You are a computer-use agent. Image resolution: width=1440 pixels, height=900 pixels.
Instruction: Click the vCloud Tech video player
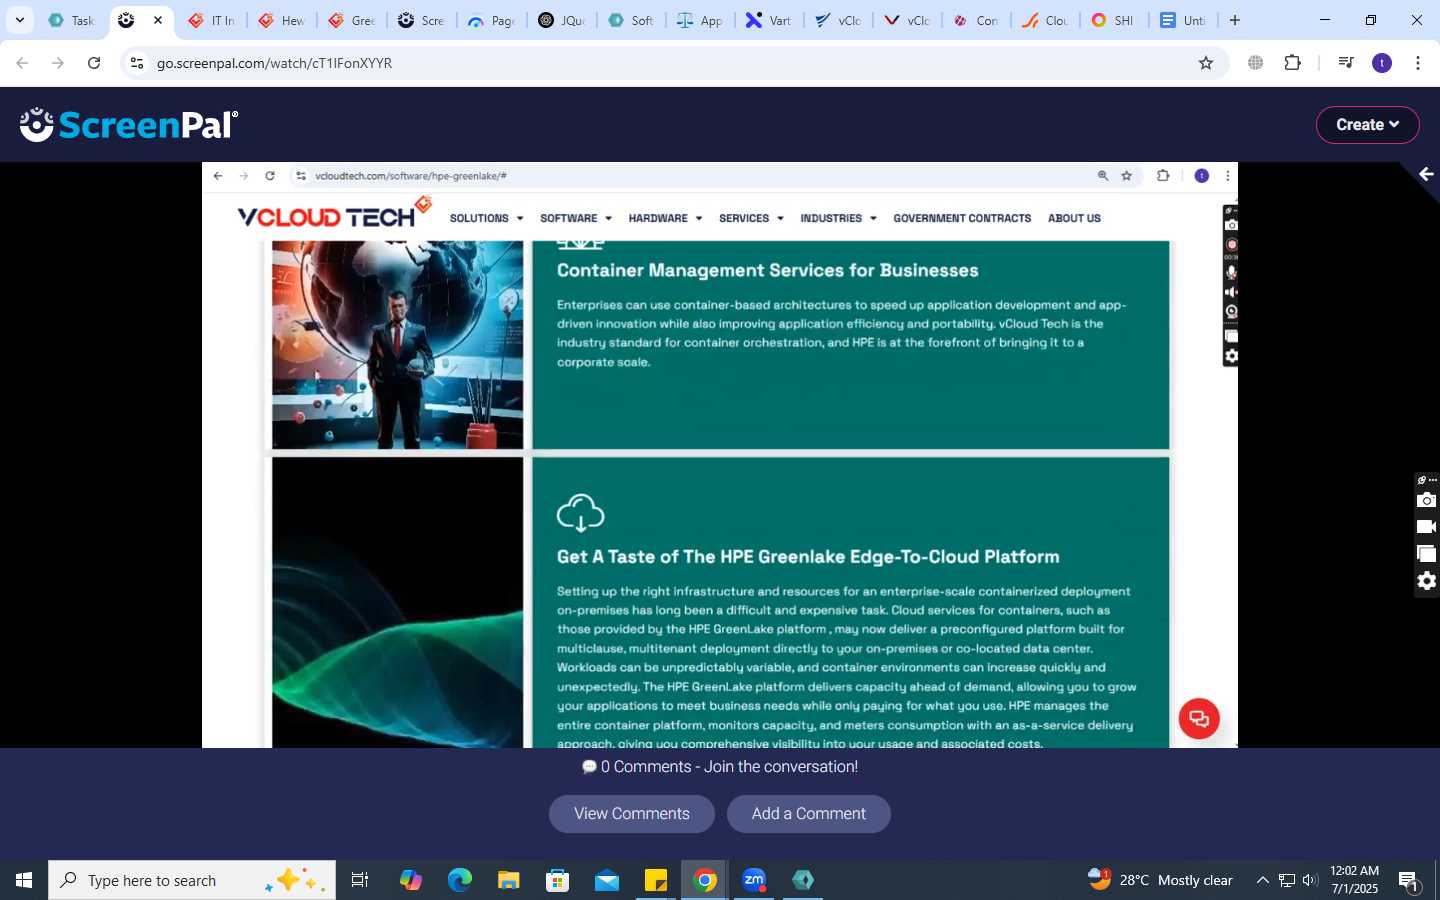tap(720, 455)
